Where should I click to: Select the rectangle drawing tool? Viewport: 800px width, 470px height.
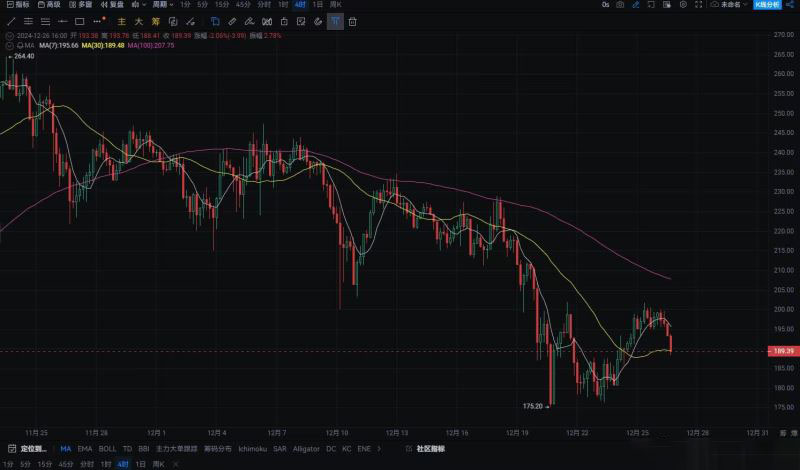pos(79,21)
